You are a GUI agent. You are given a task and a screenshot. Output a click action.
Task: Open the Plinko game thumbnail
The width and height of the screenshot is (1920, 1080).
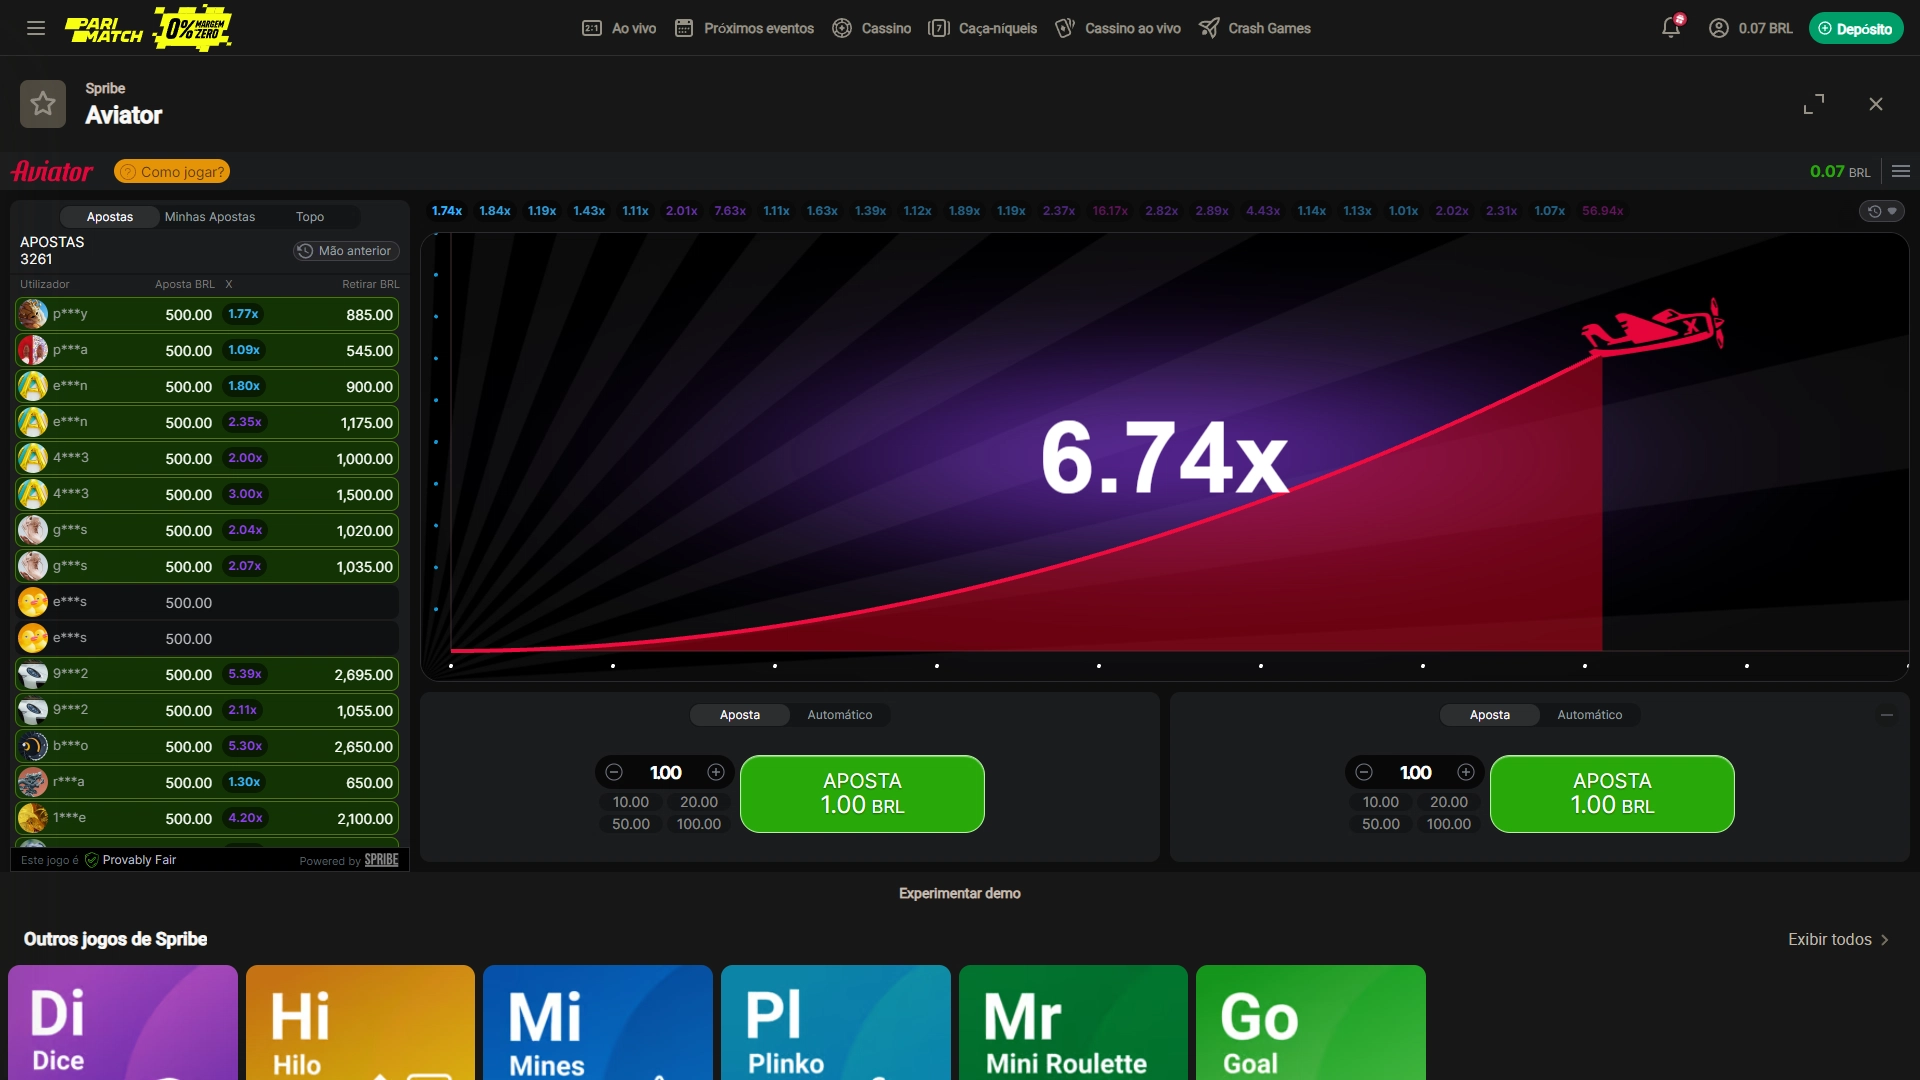coord(836,1022)
